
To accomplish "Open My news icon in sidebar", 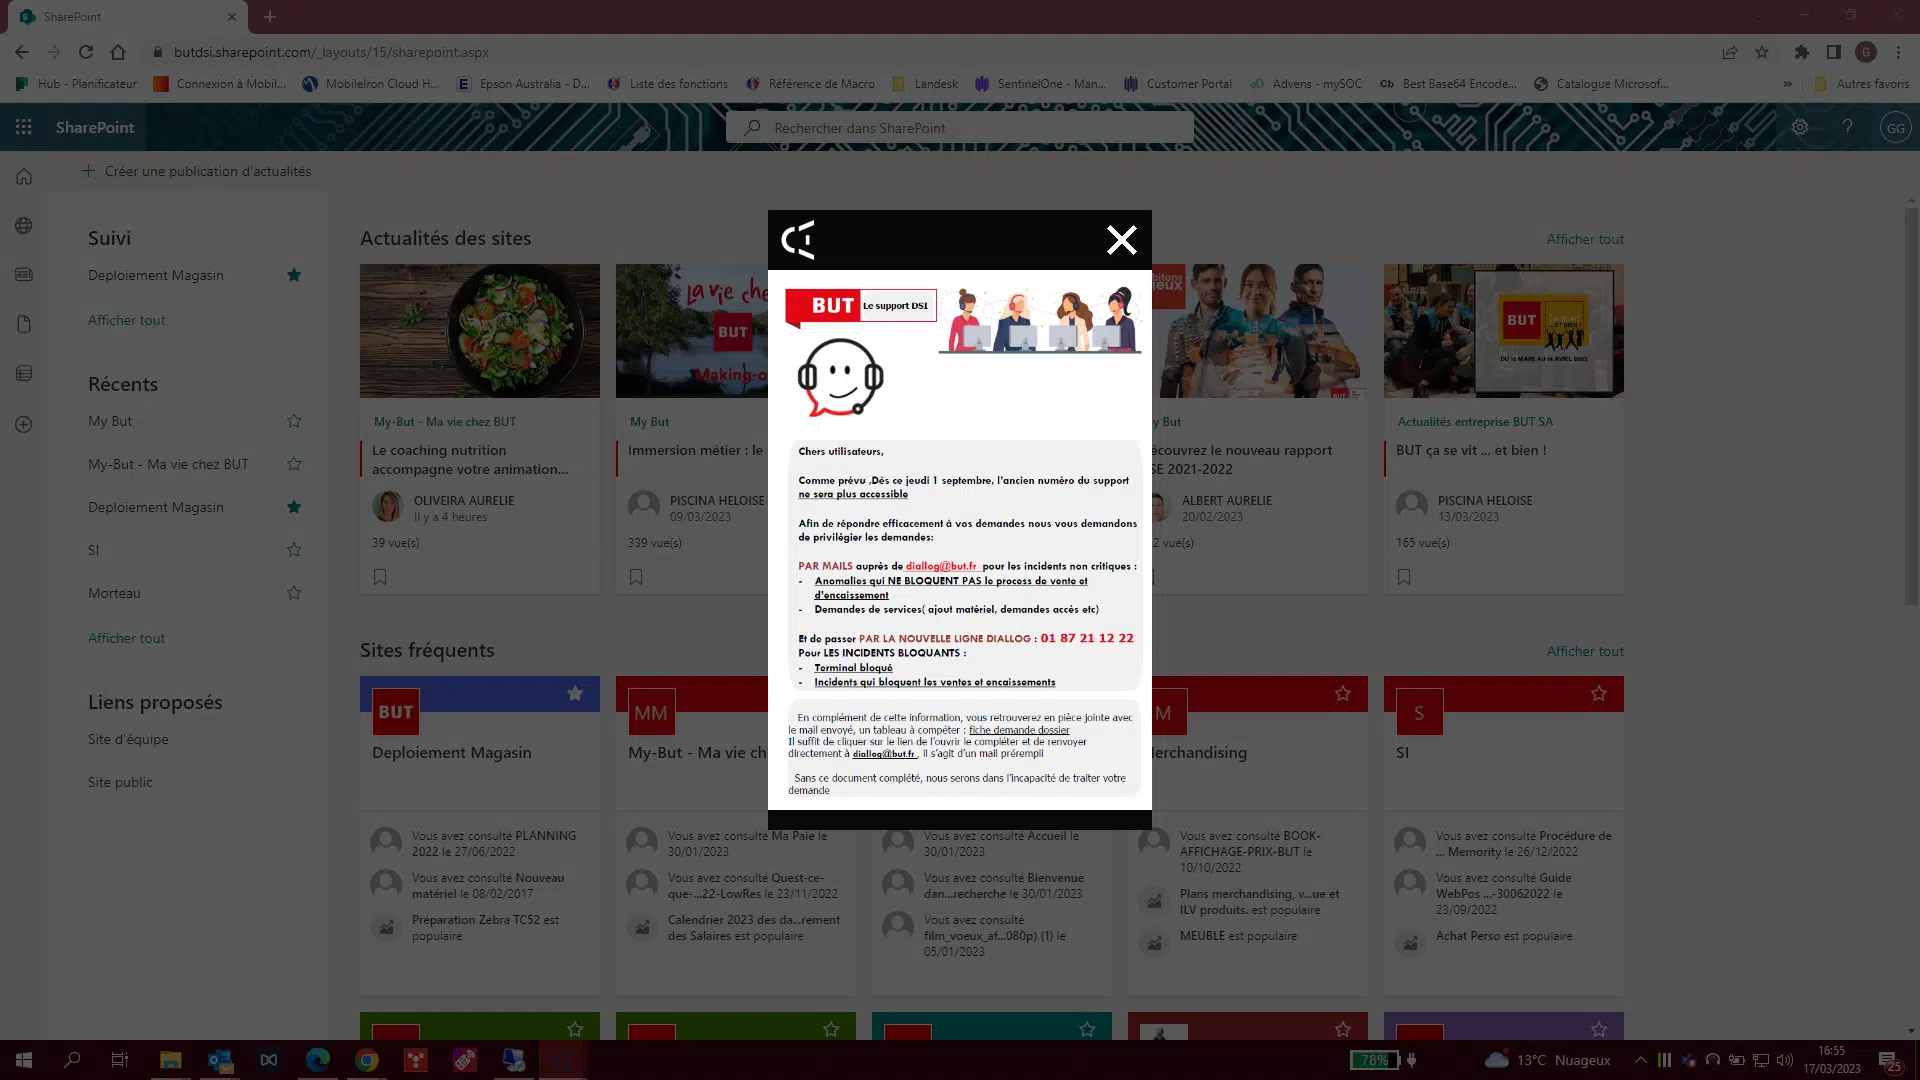I will tap(24, 274).
